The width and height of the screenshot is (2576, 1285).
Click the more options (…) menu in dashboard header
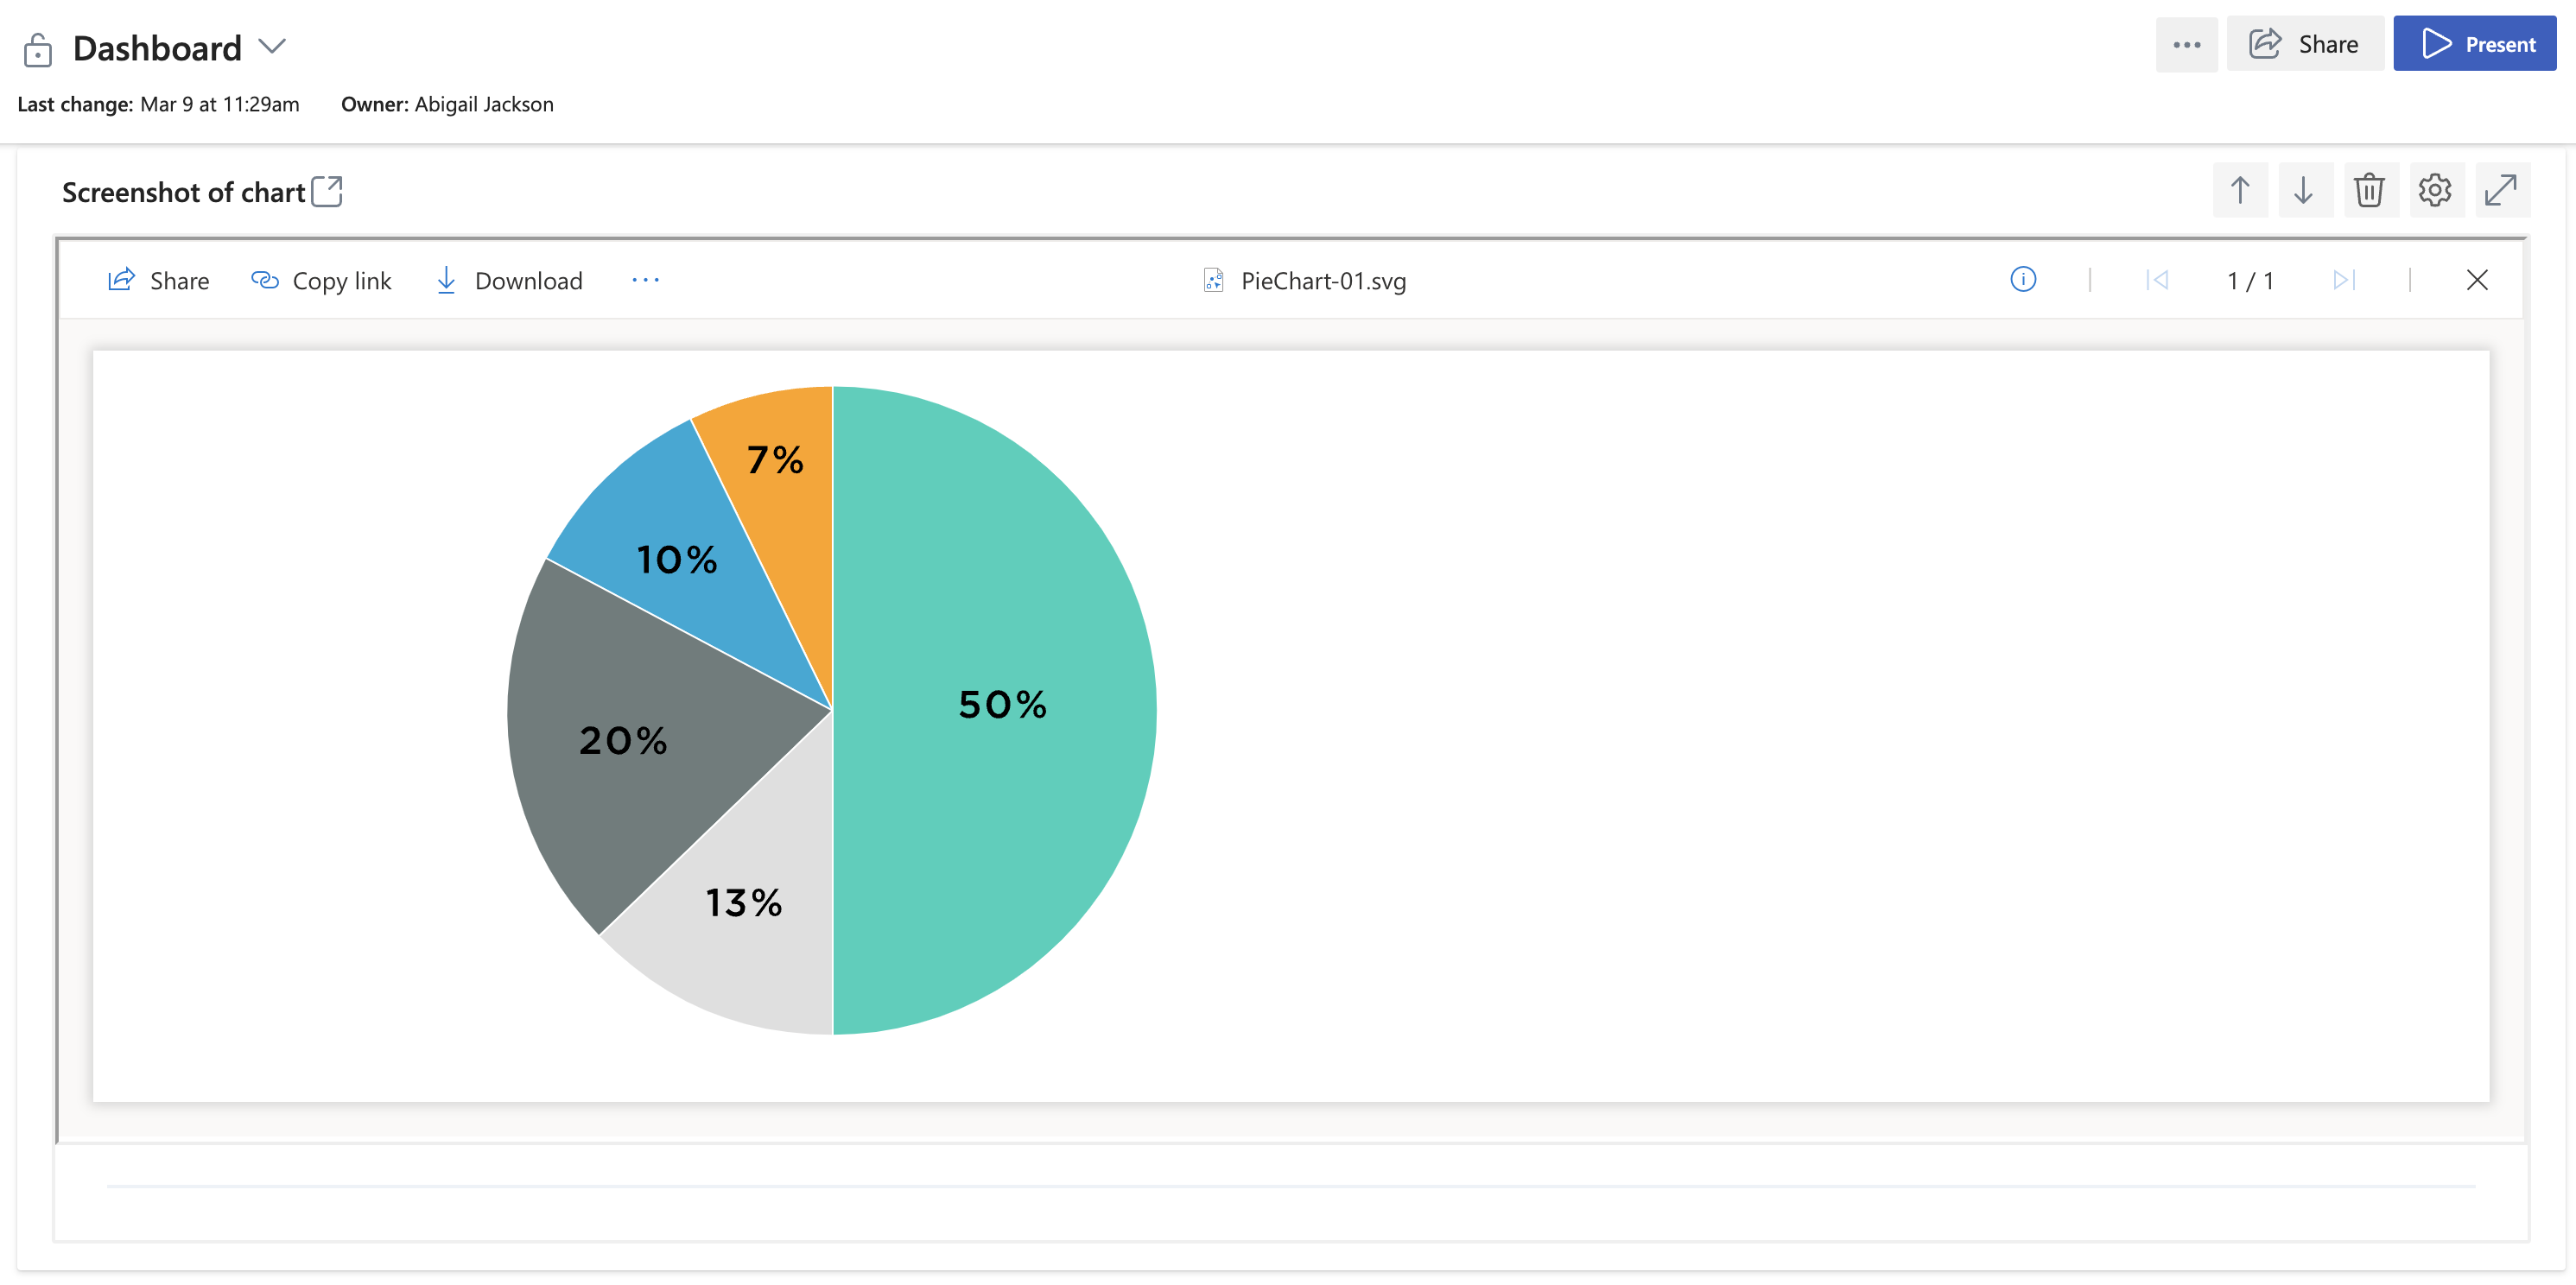coord(2188,44)
